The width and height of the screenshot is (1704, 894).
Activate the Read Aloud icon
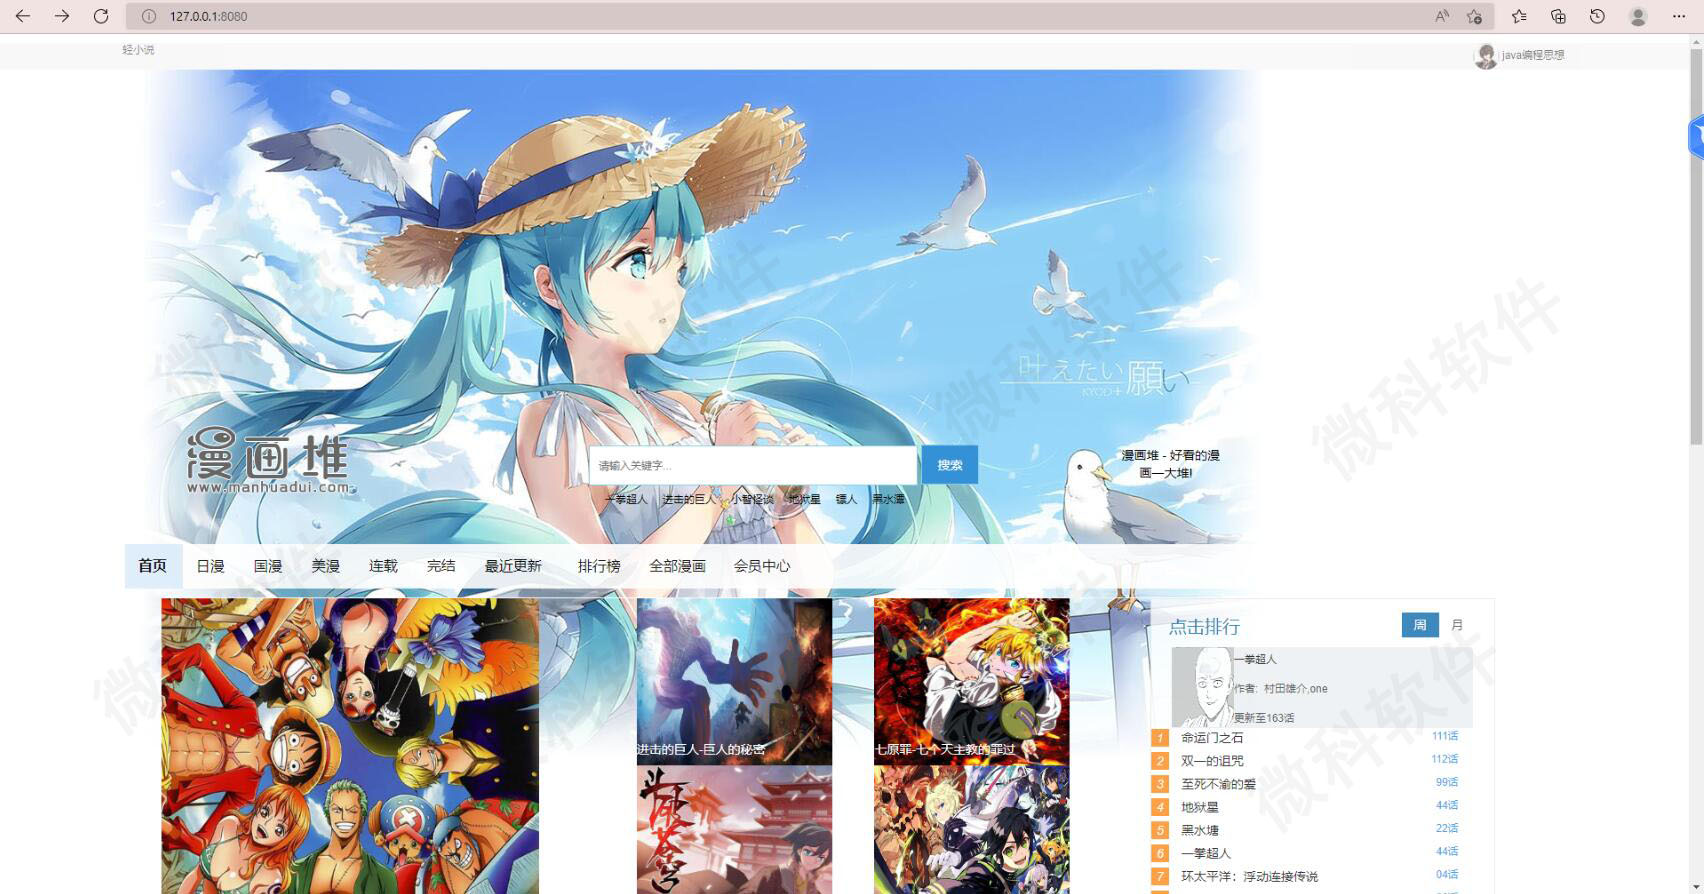pyautogui.click(x=1442, y=16)
